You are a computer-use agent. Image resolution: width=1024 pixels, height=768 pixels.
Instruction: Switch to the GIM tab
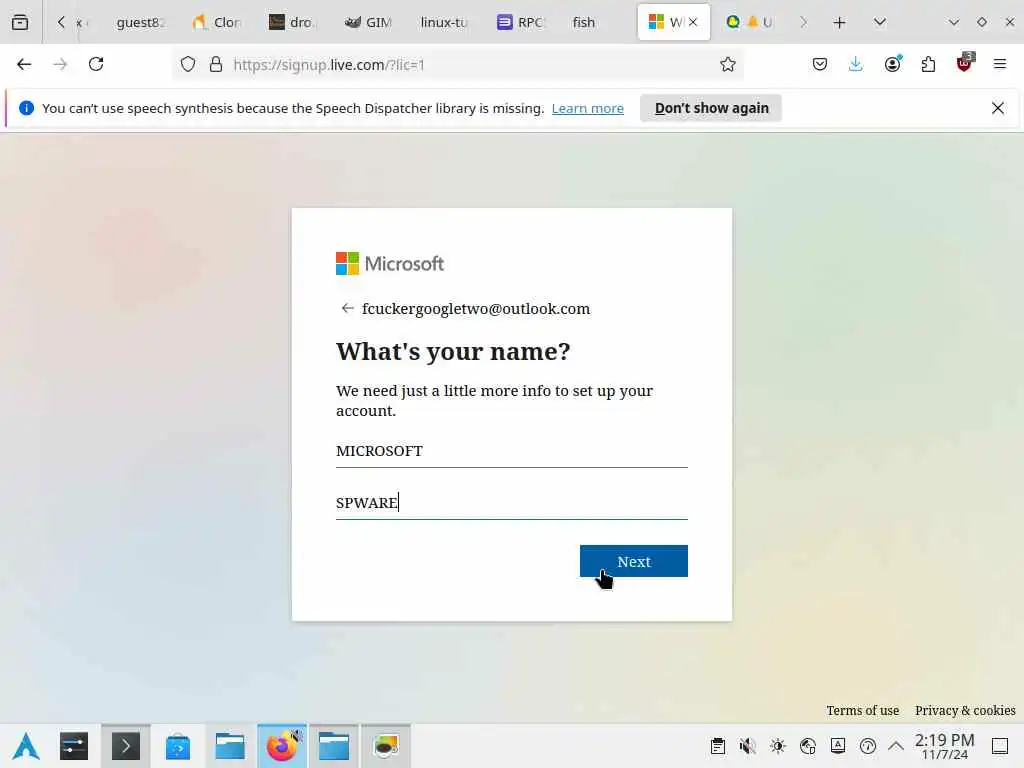(x=369, y=22)
